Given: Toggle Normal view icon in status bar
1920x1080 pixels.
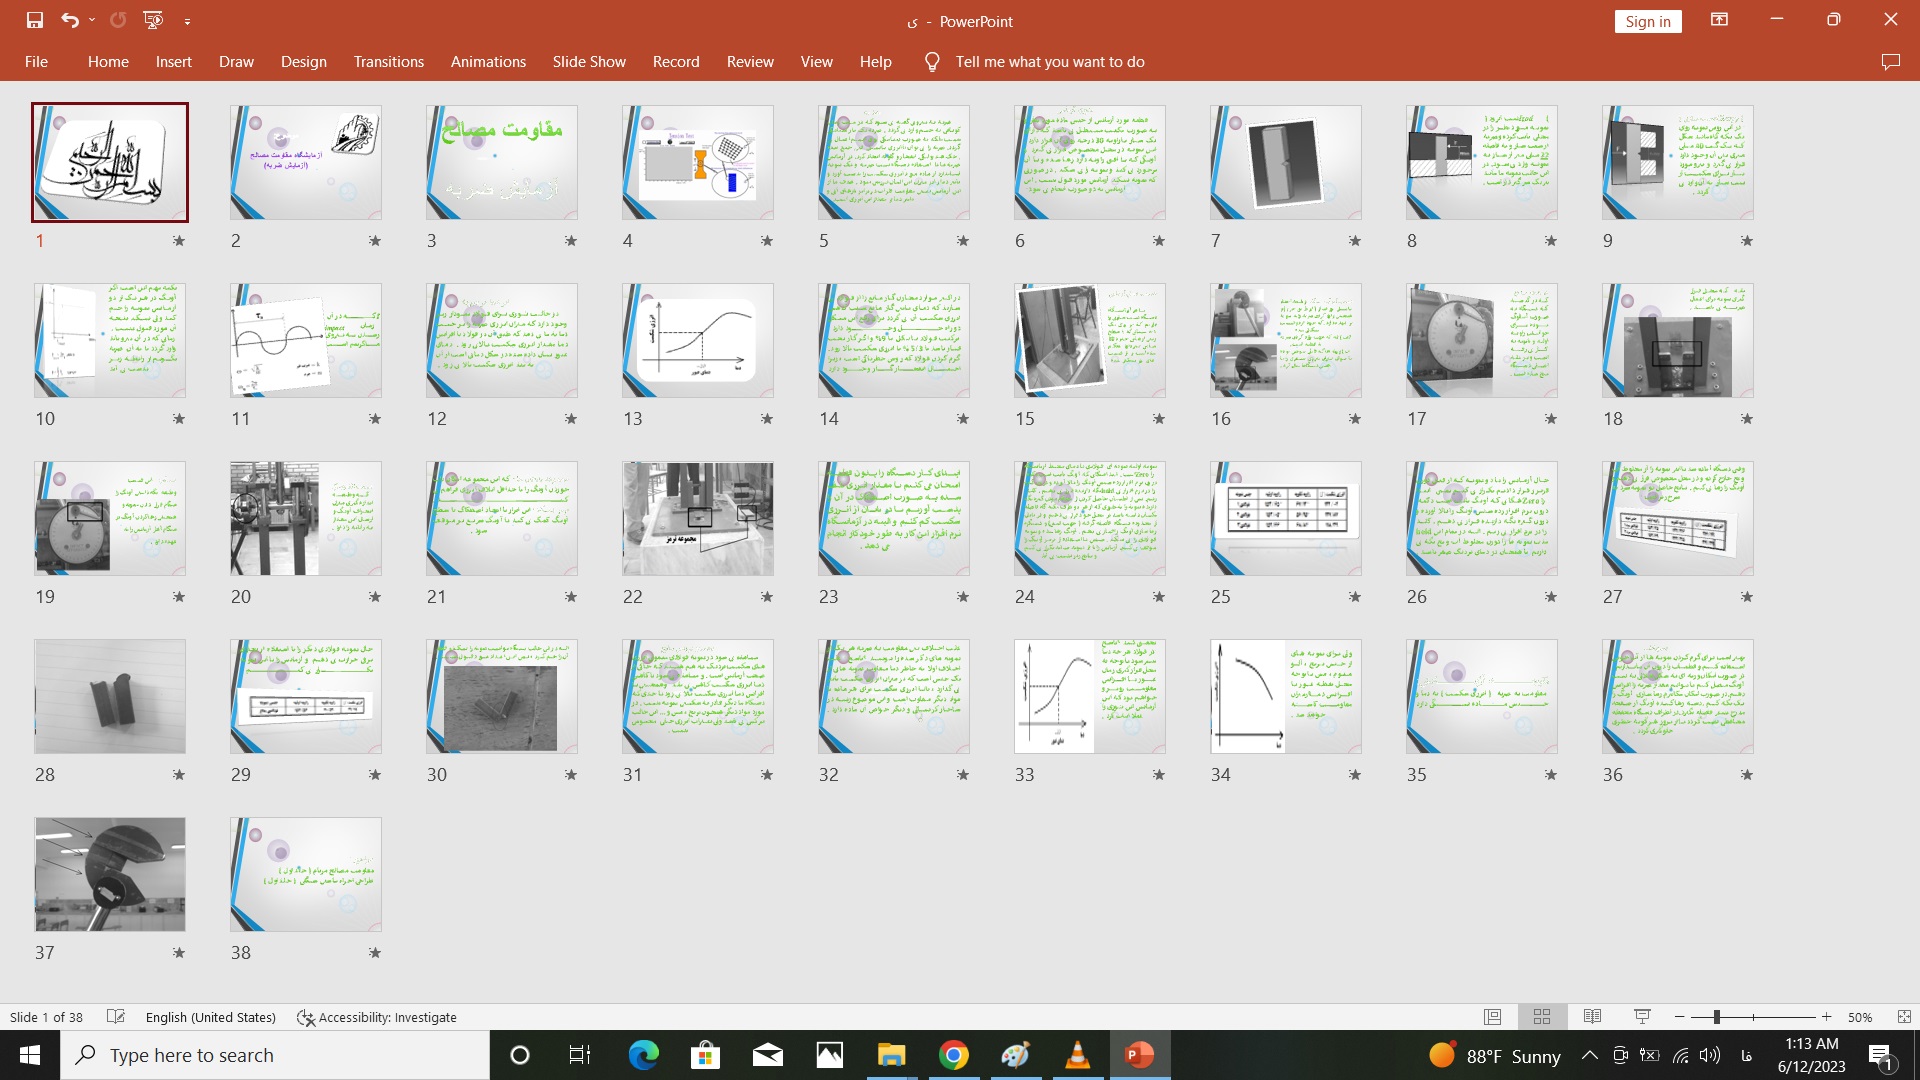Looking at the screenshot, I should [1491, 1017].
